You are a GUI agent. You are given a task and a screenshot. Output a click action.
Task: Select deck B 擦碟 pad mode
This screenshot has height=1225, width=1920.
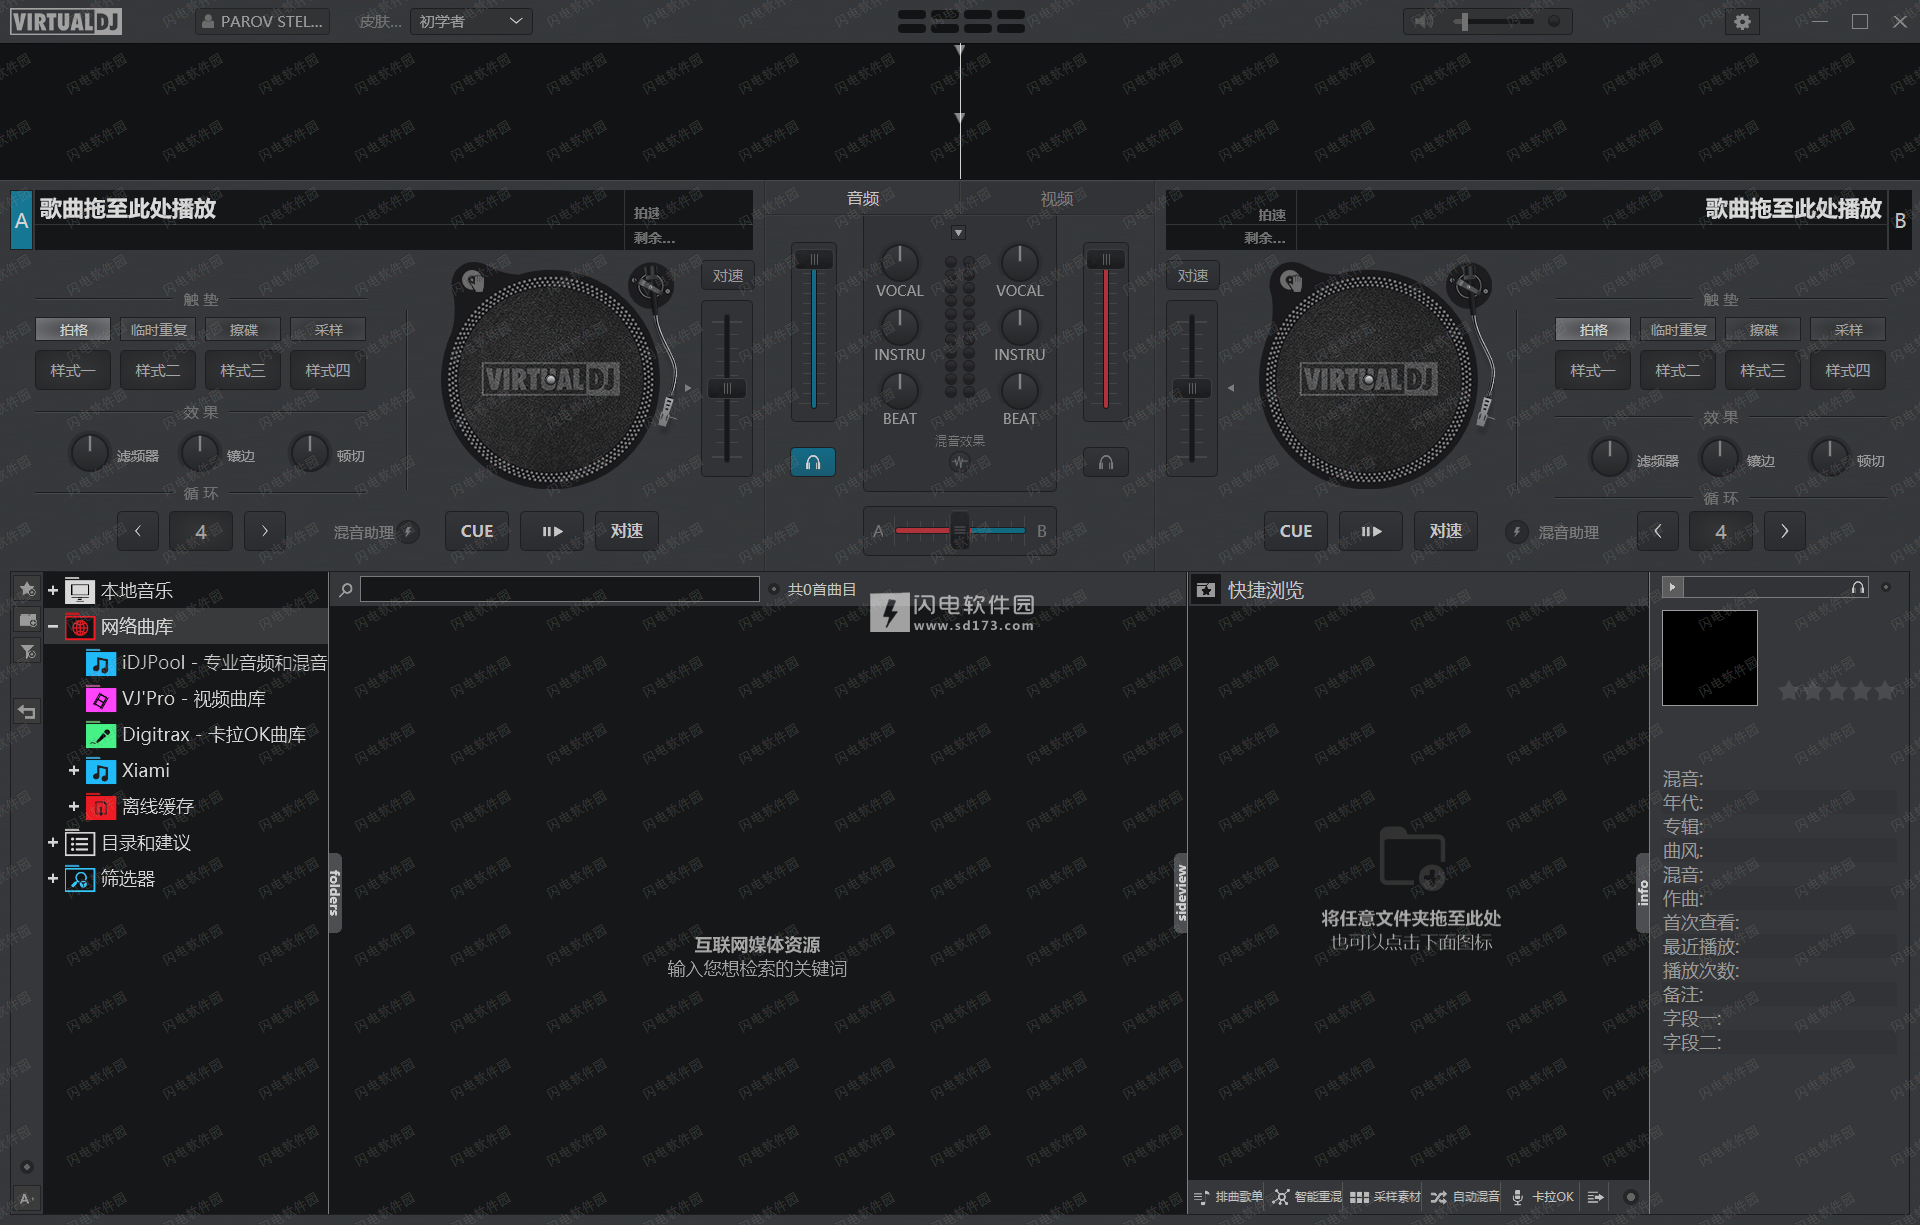1763,329
